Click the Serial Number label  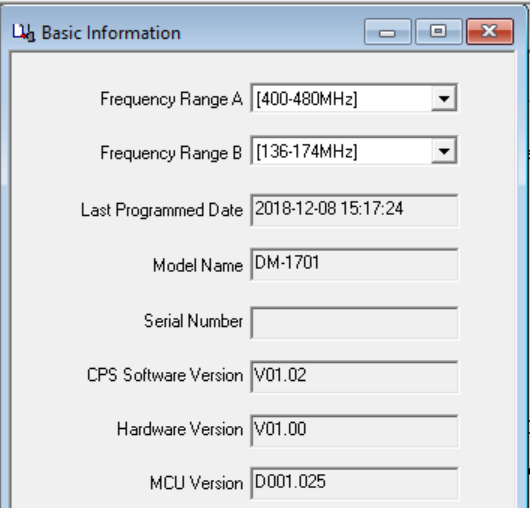[x=193, y=321]
